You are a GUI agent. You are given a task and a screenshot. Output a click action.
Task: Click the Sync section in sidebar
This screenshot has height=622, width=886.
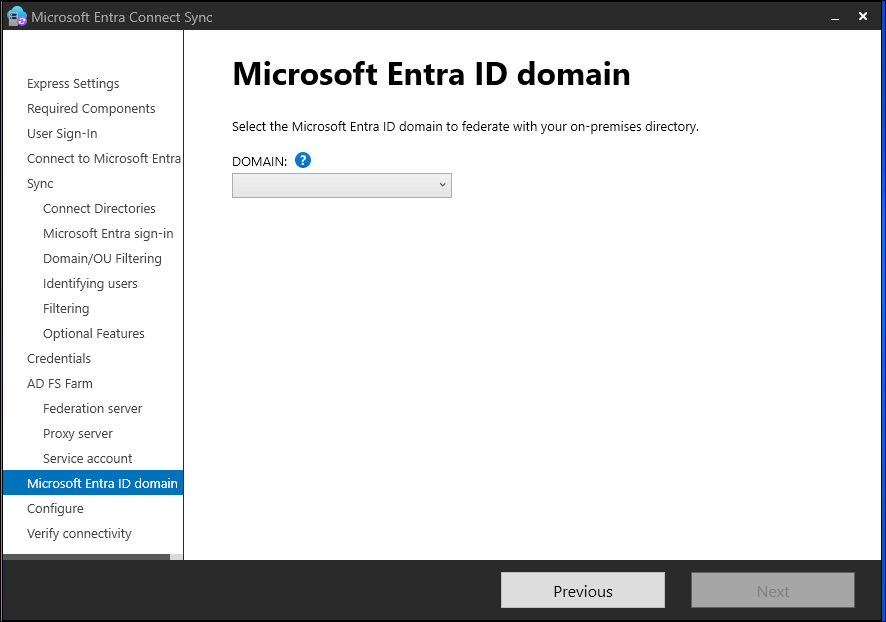pyautogui.click(x=40, y=184)
